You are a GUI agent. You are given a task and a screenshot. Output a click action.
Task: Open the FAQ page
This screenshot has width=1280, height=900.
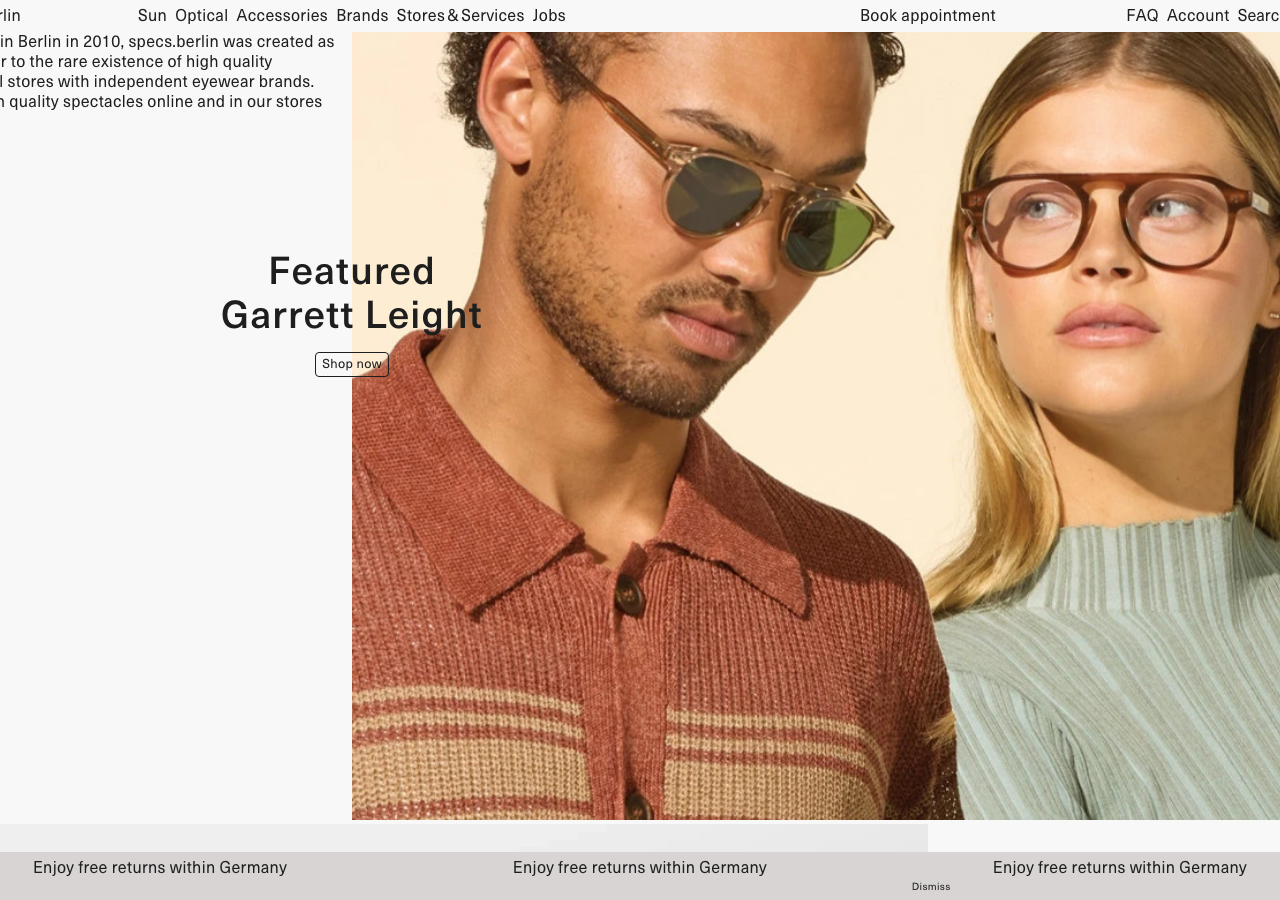1142,16
